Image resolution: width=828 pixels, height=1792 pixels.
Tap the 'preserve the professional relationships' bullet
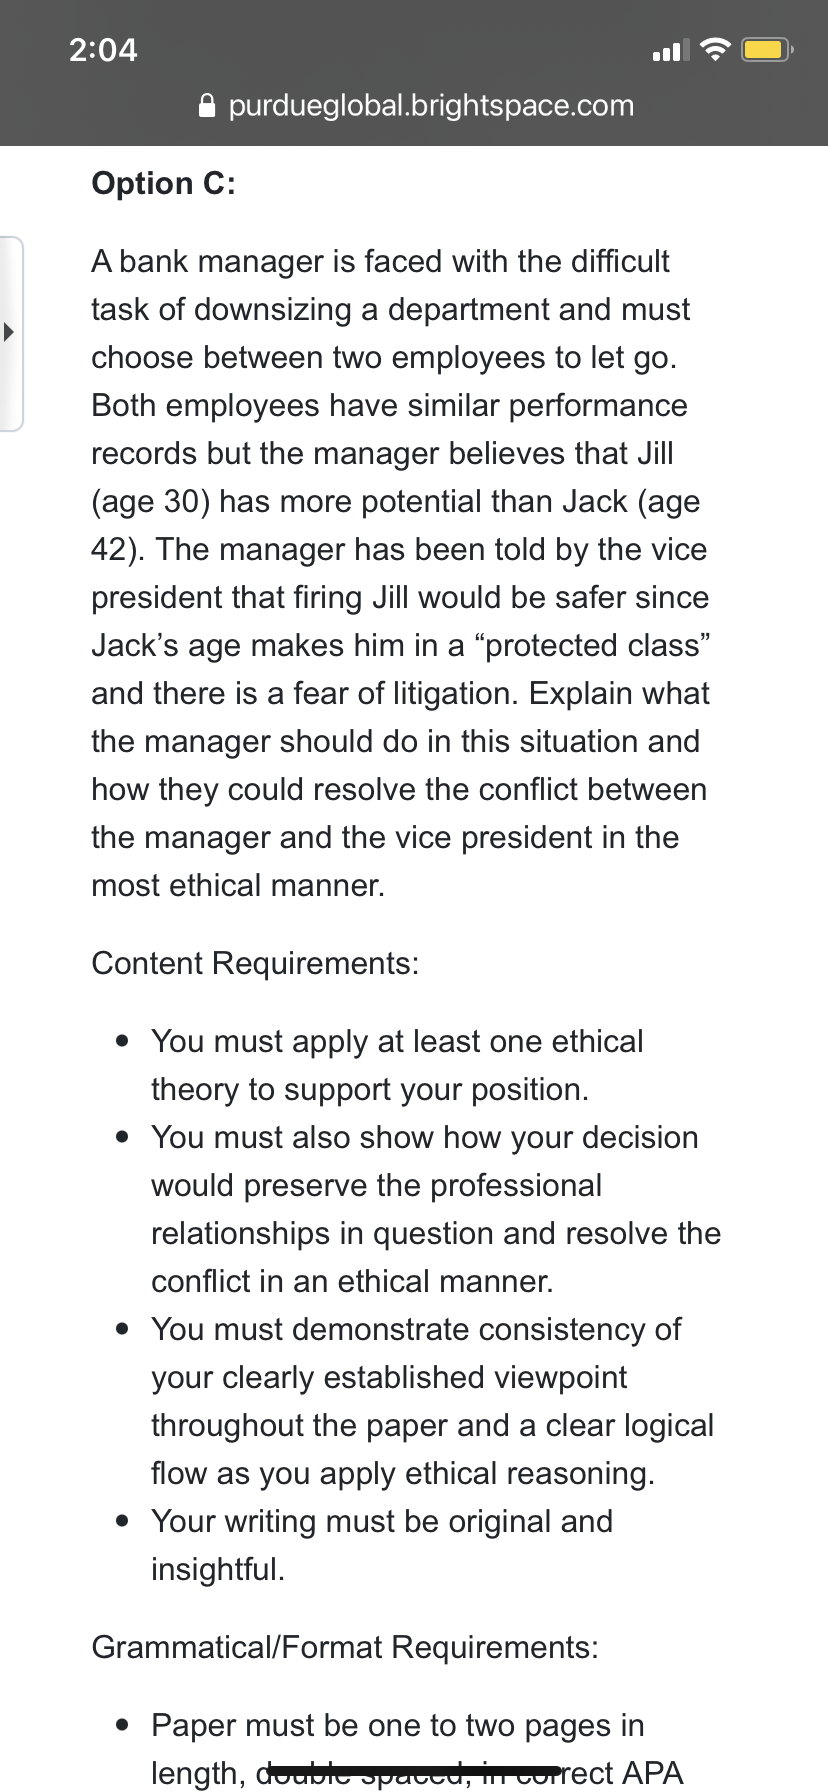point(436,1209)
